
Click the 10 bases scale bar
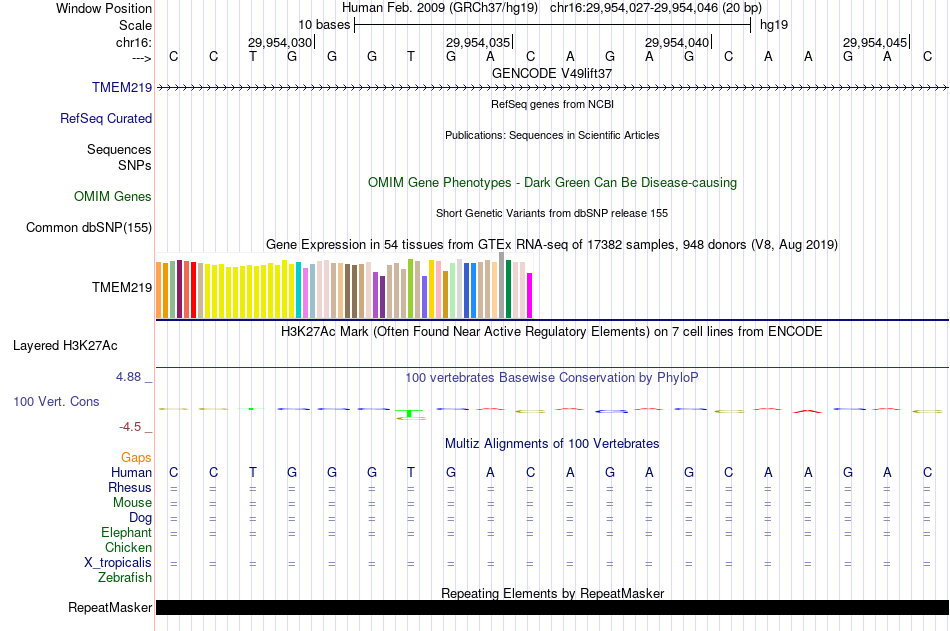click(x=553, y=25)
